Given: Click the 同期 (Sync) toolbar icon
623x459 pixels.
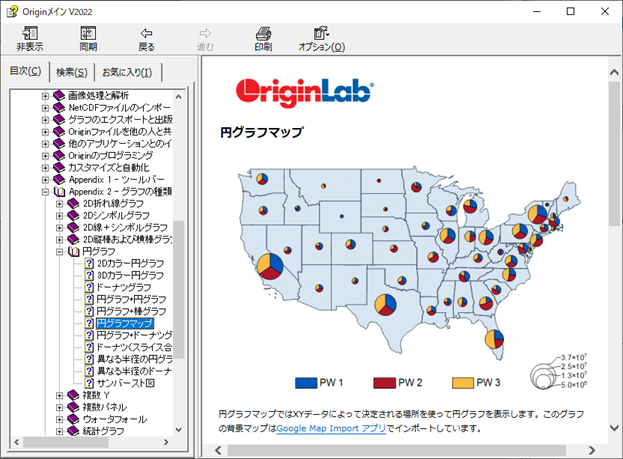Looking at the screenshot, I should [88, 33].
